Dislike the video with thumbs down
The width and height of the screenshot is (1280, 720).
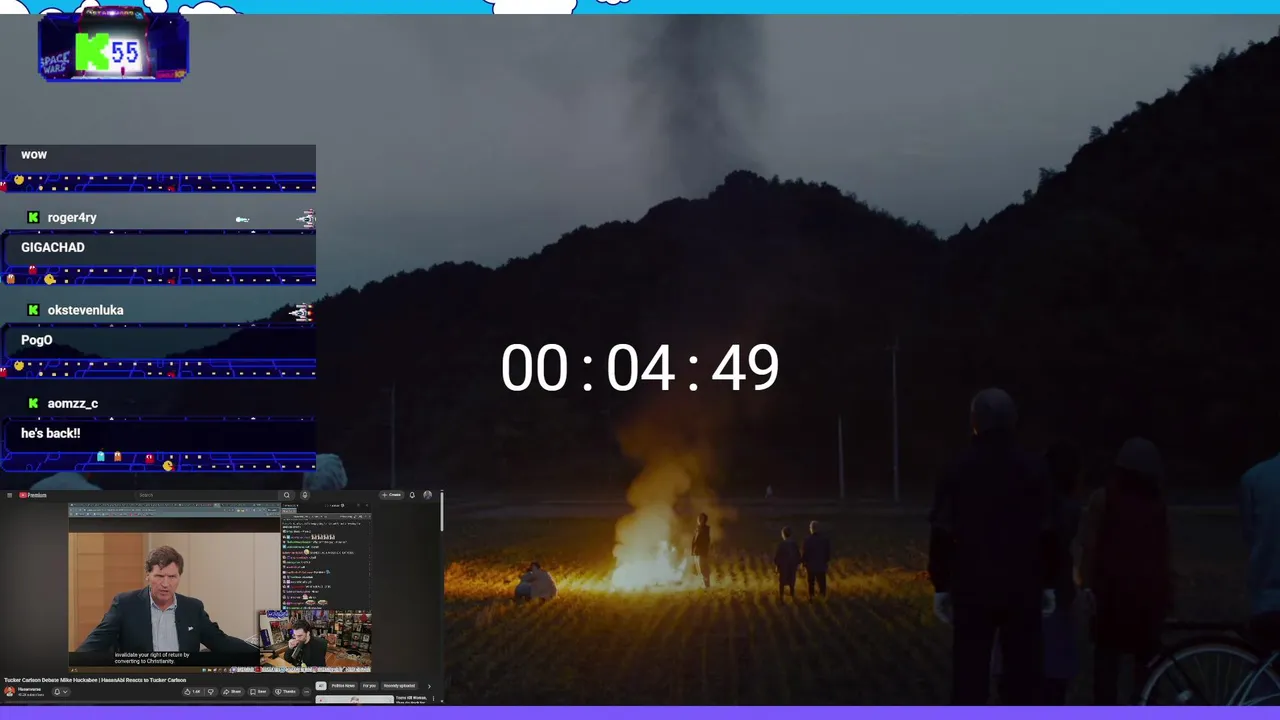[210, 692]
